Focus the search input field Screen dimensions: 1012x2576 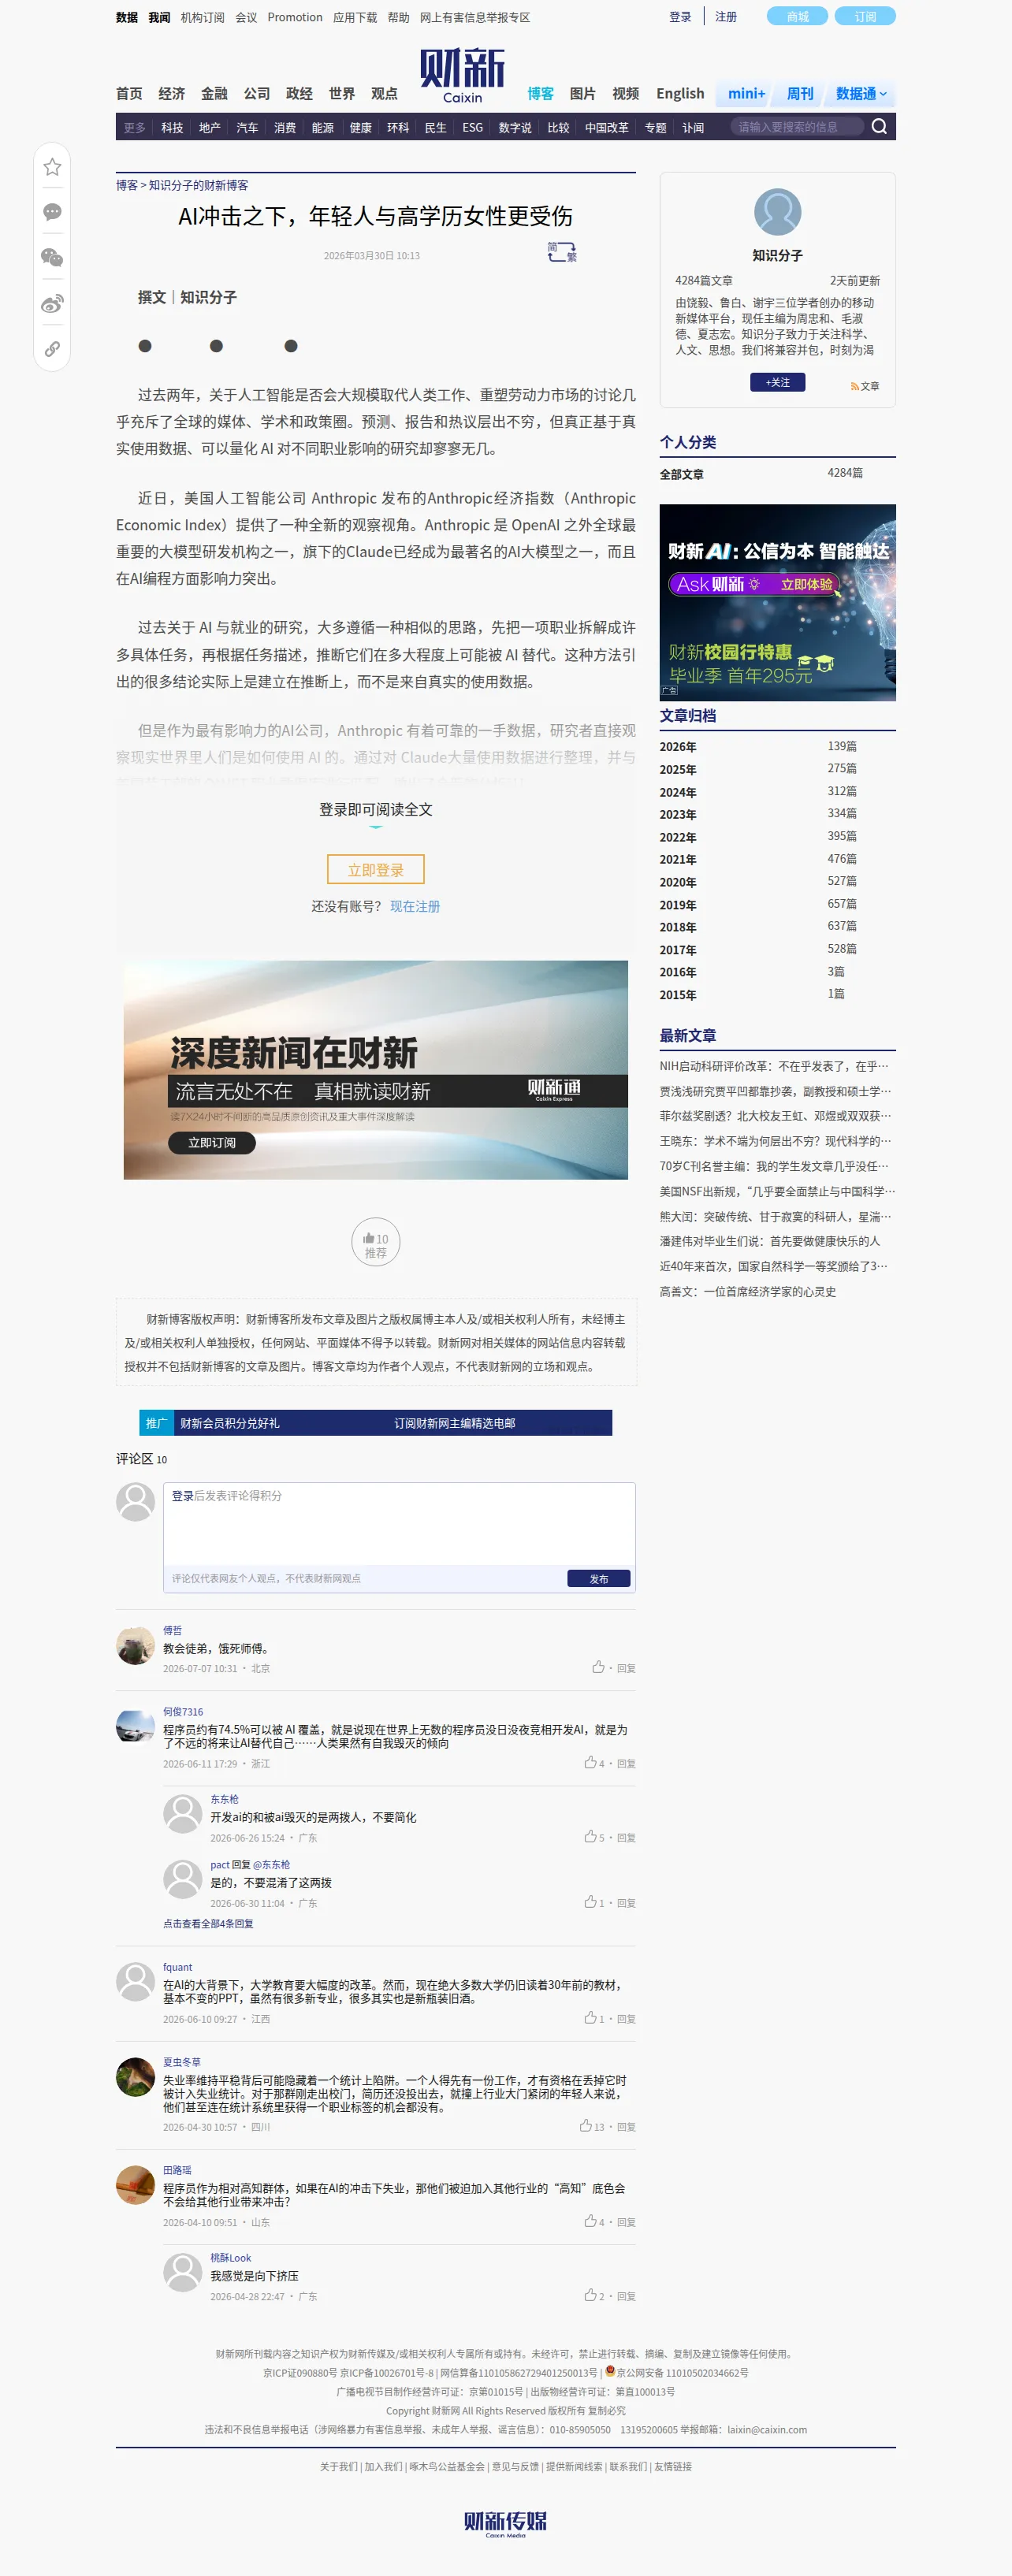tap(797, 127)
